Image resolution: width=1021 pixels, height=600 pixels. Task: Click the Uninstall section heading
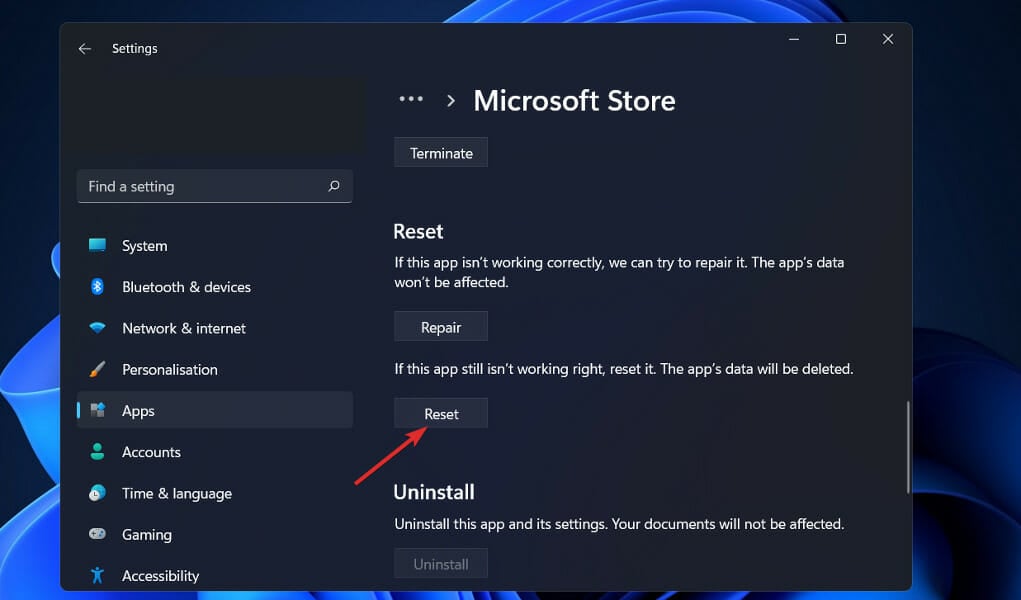coord(434,492)
